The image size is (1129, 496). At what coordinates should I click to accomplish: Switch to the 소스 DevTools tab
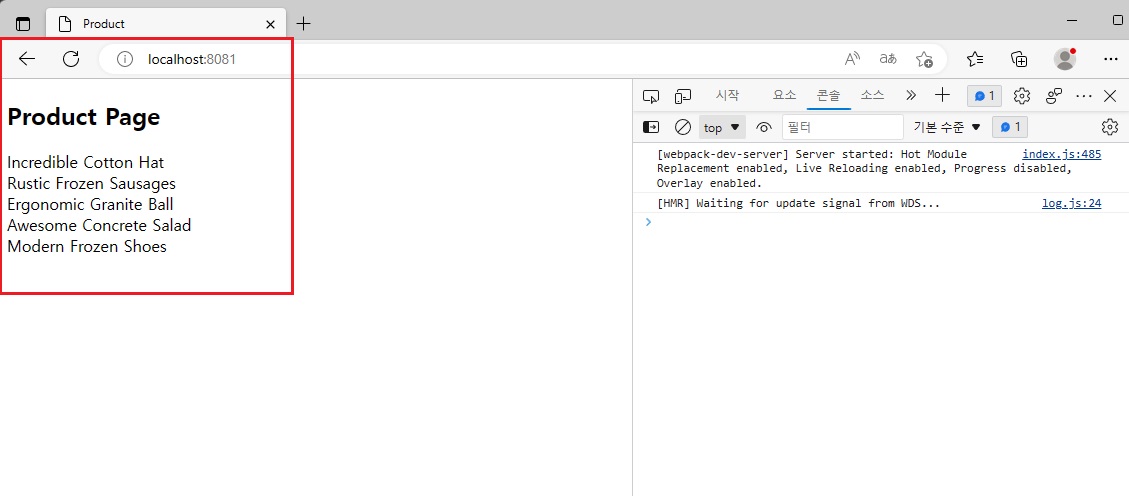pyautogui.click(x=873, y=95)
